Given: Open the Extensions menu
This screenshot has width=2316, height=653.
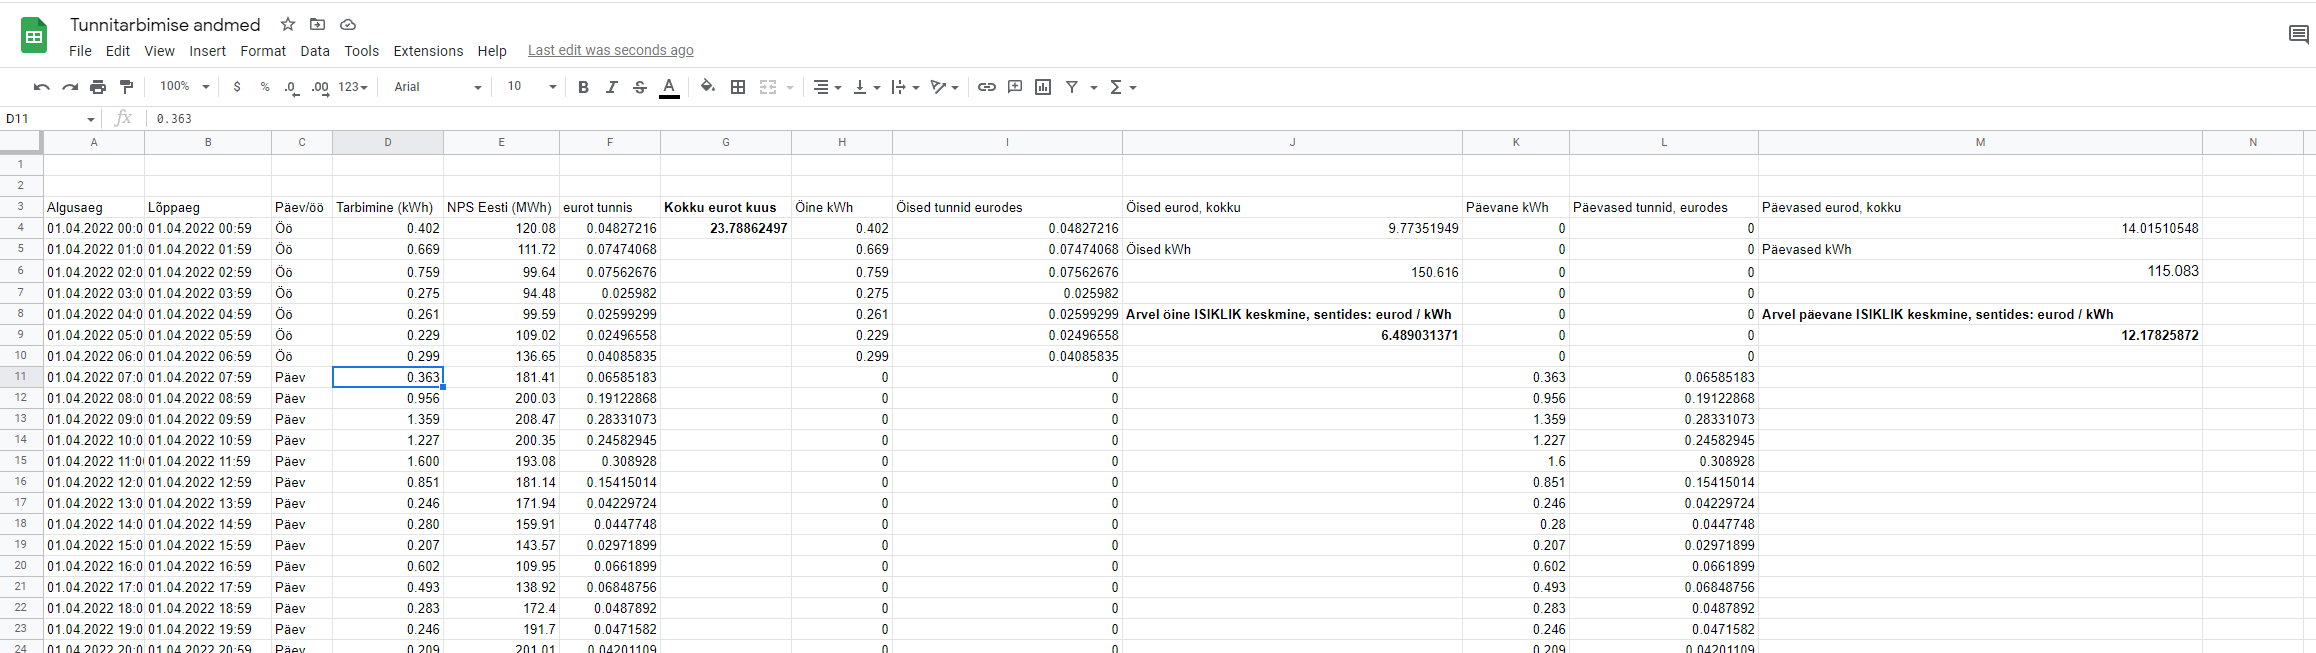Looking at the screenshot, I should coord(428,51).
